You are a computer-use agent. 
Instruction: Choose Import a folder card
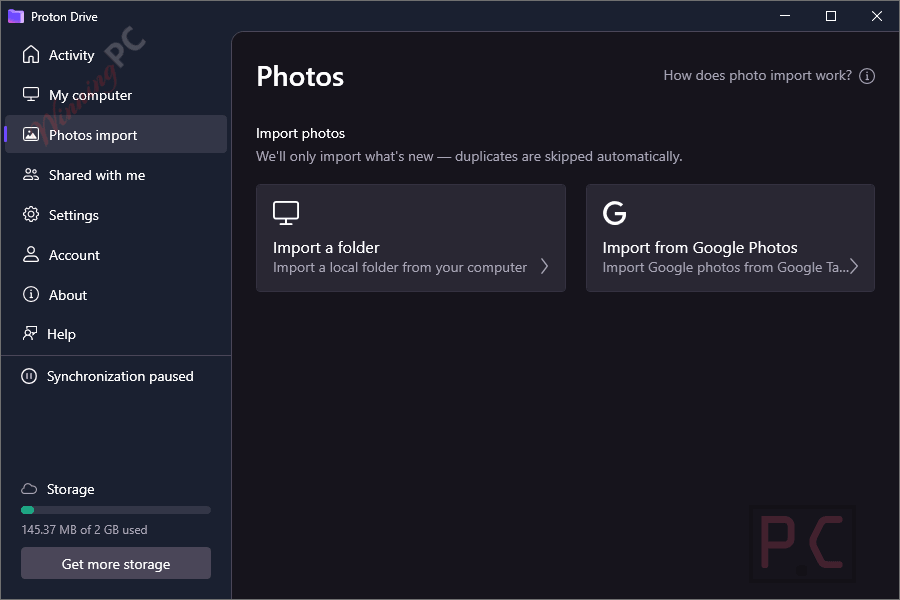[x=411, y=238]
